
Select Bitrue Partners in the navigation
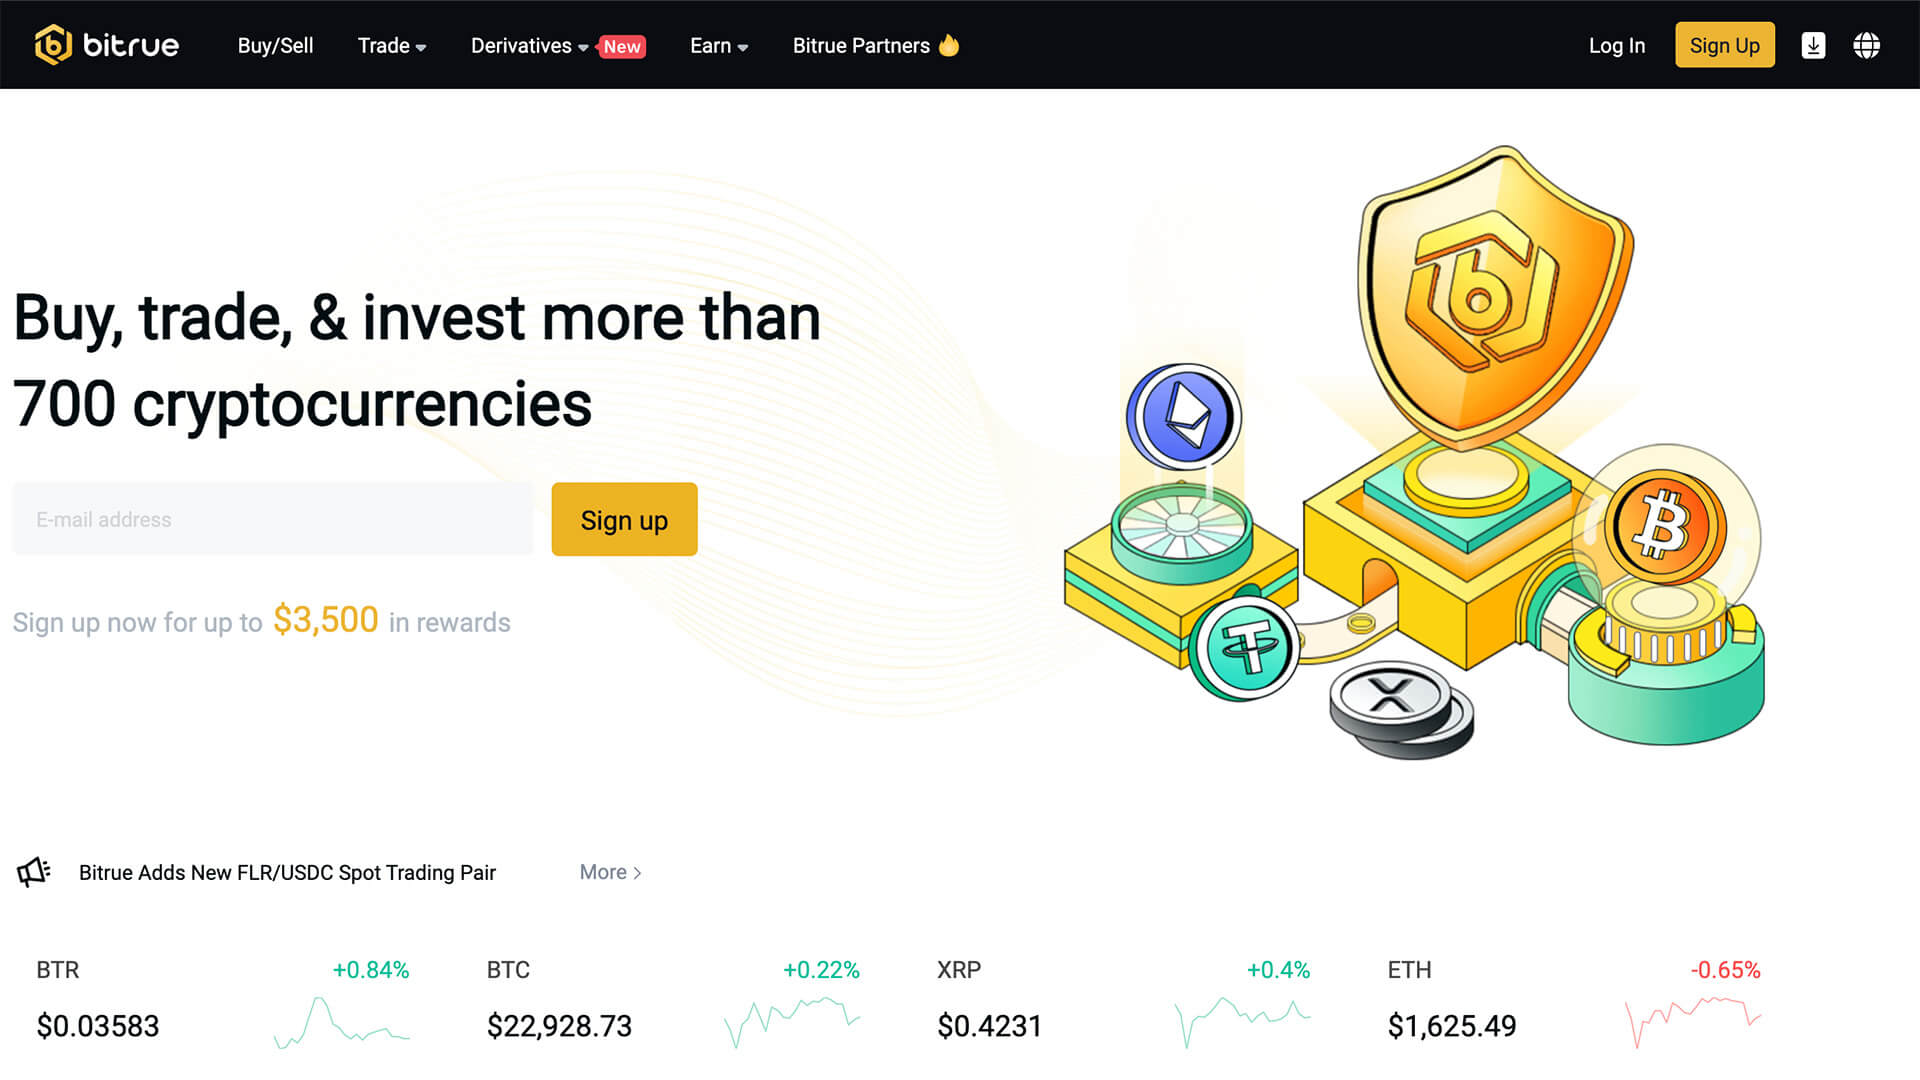coord(875,46)
